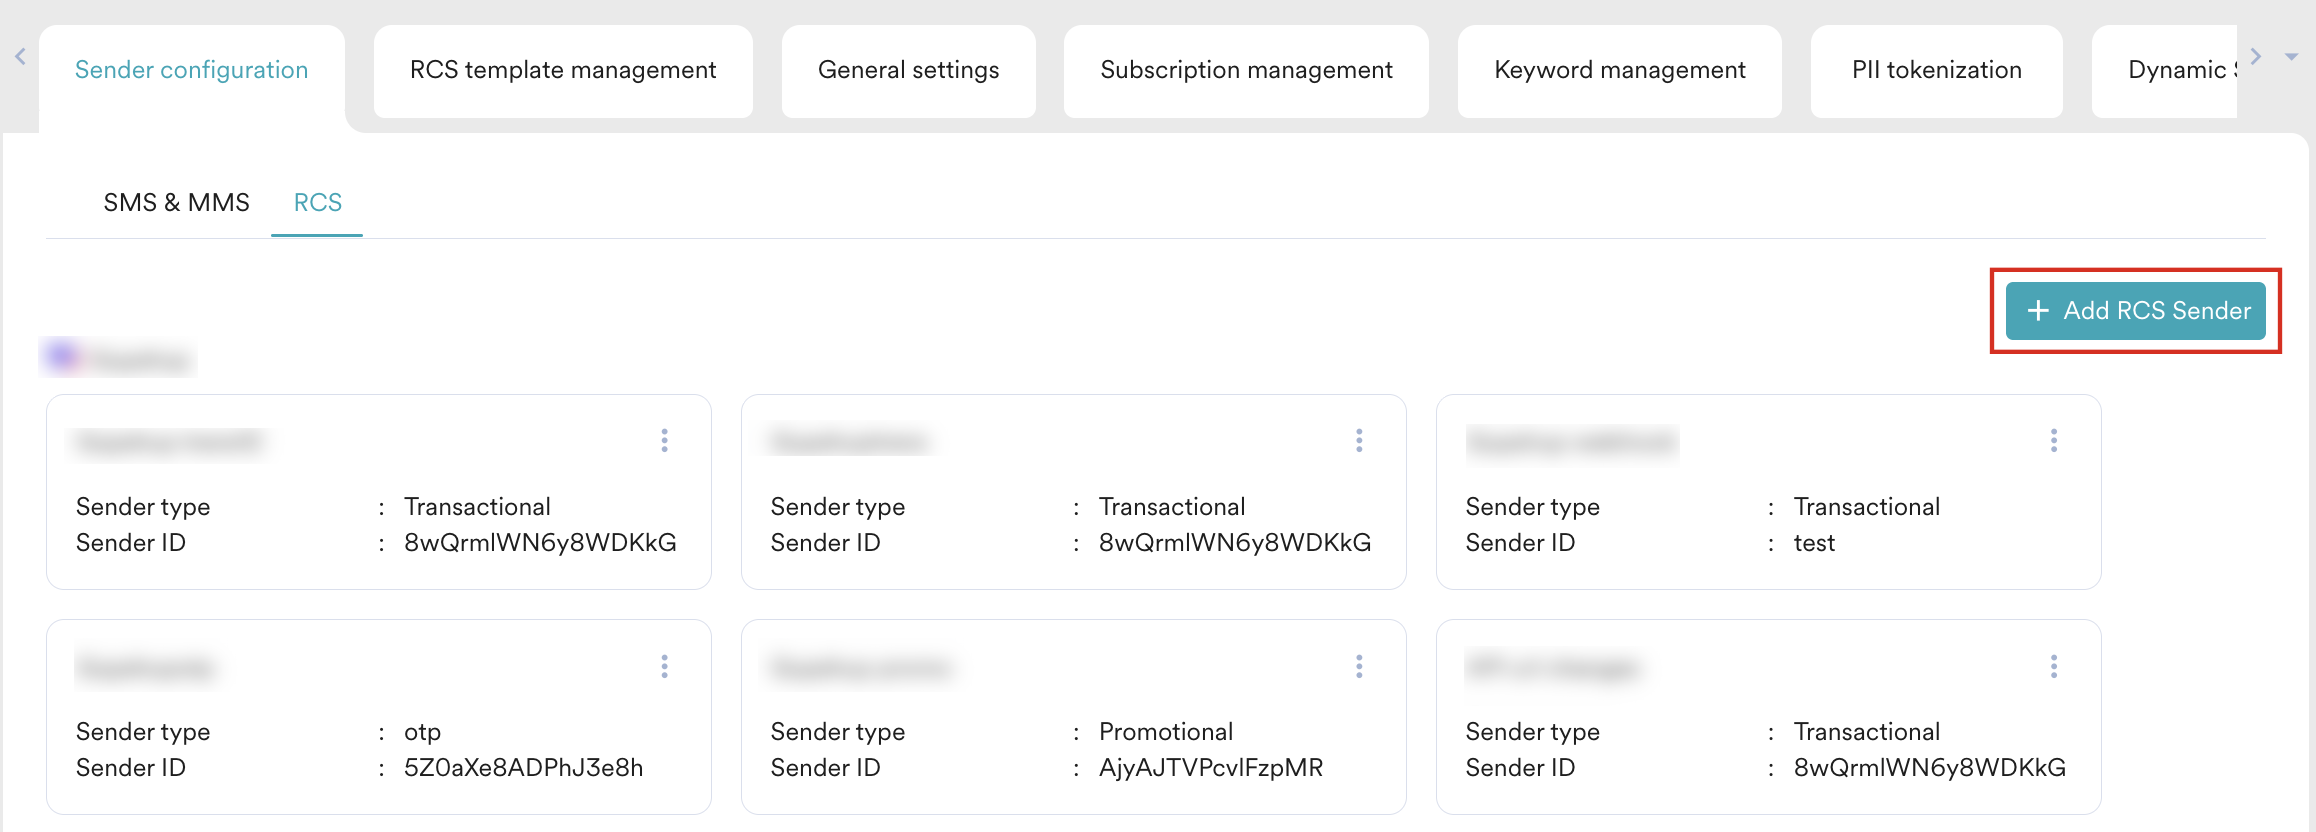
Task: Open Keyword management tab
Action: click(x=1620, y=70)
